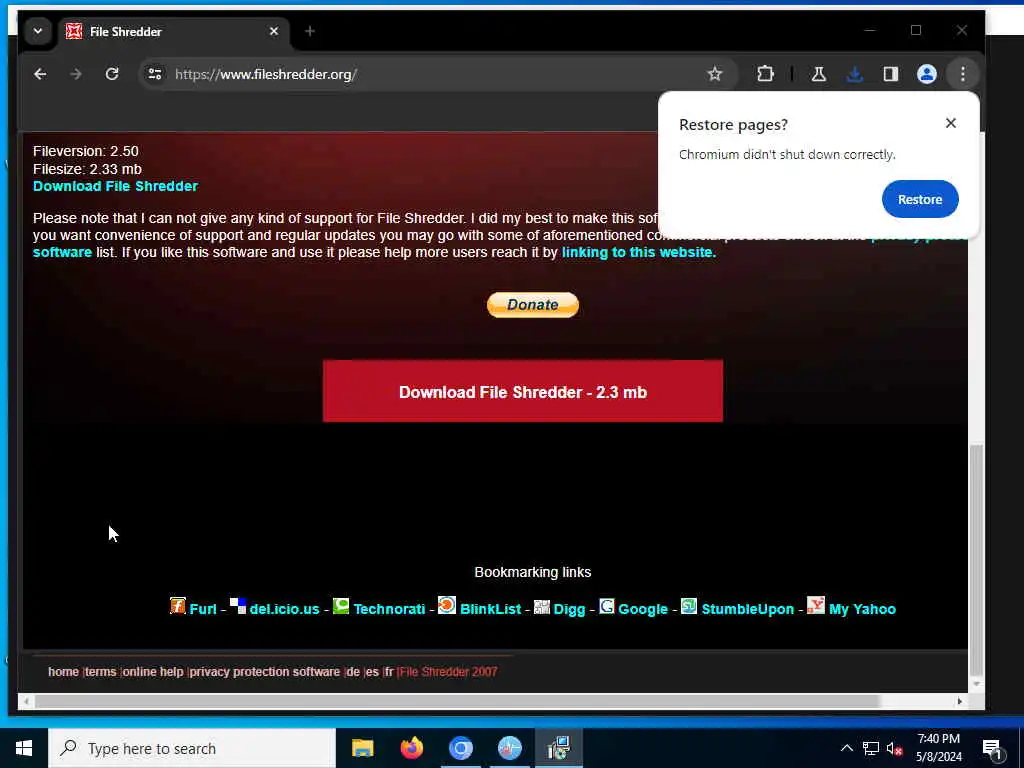Open the Technorati link
This screenshot has height=768, width=1024.
coord(389,609)
